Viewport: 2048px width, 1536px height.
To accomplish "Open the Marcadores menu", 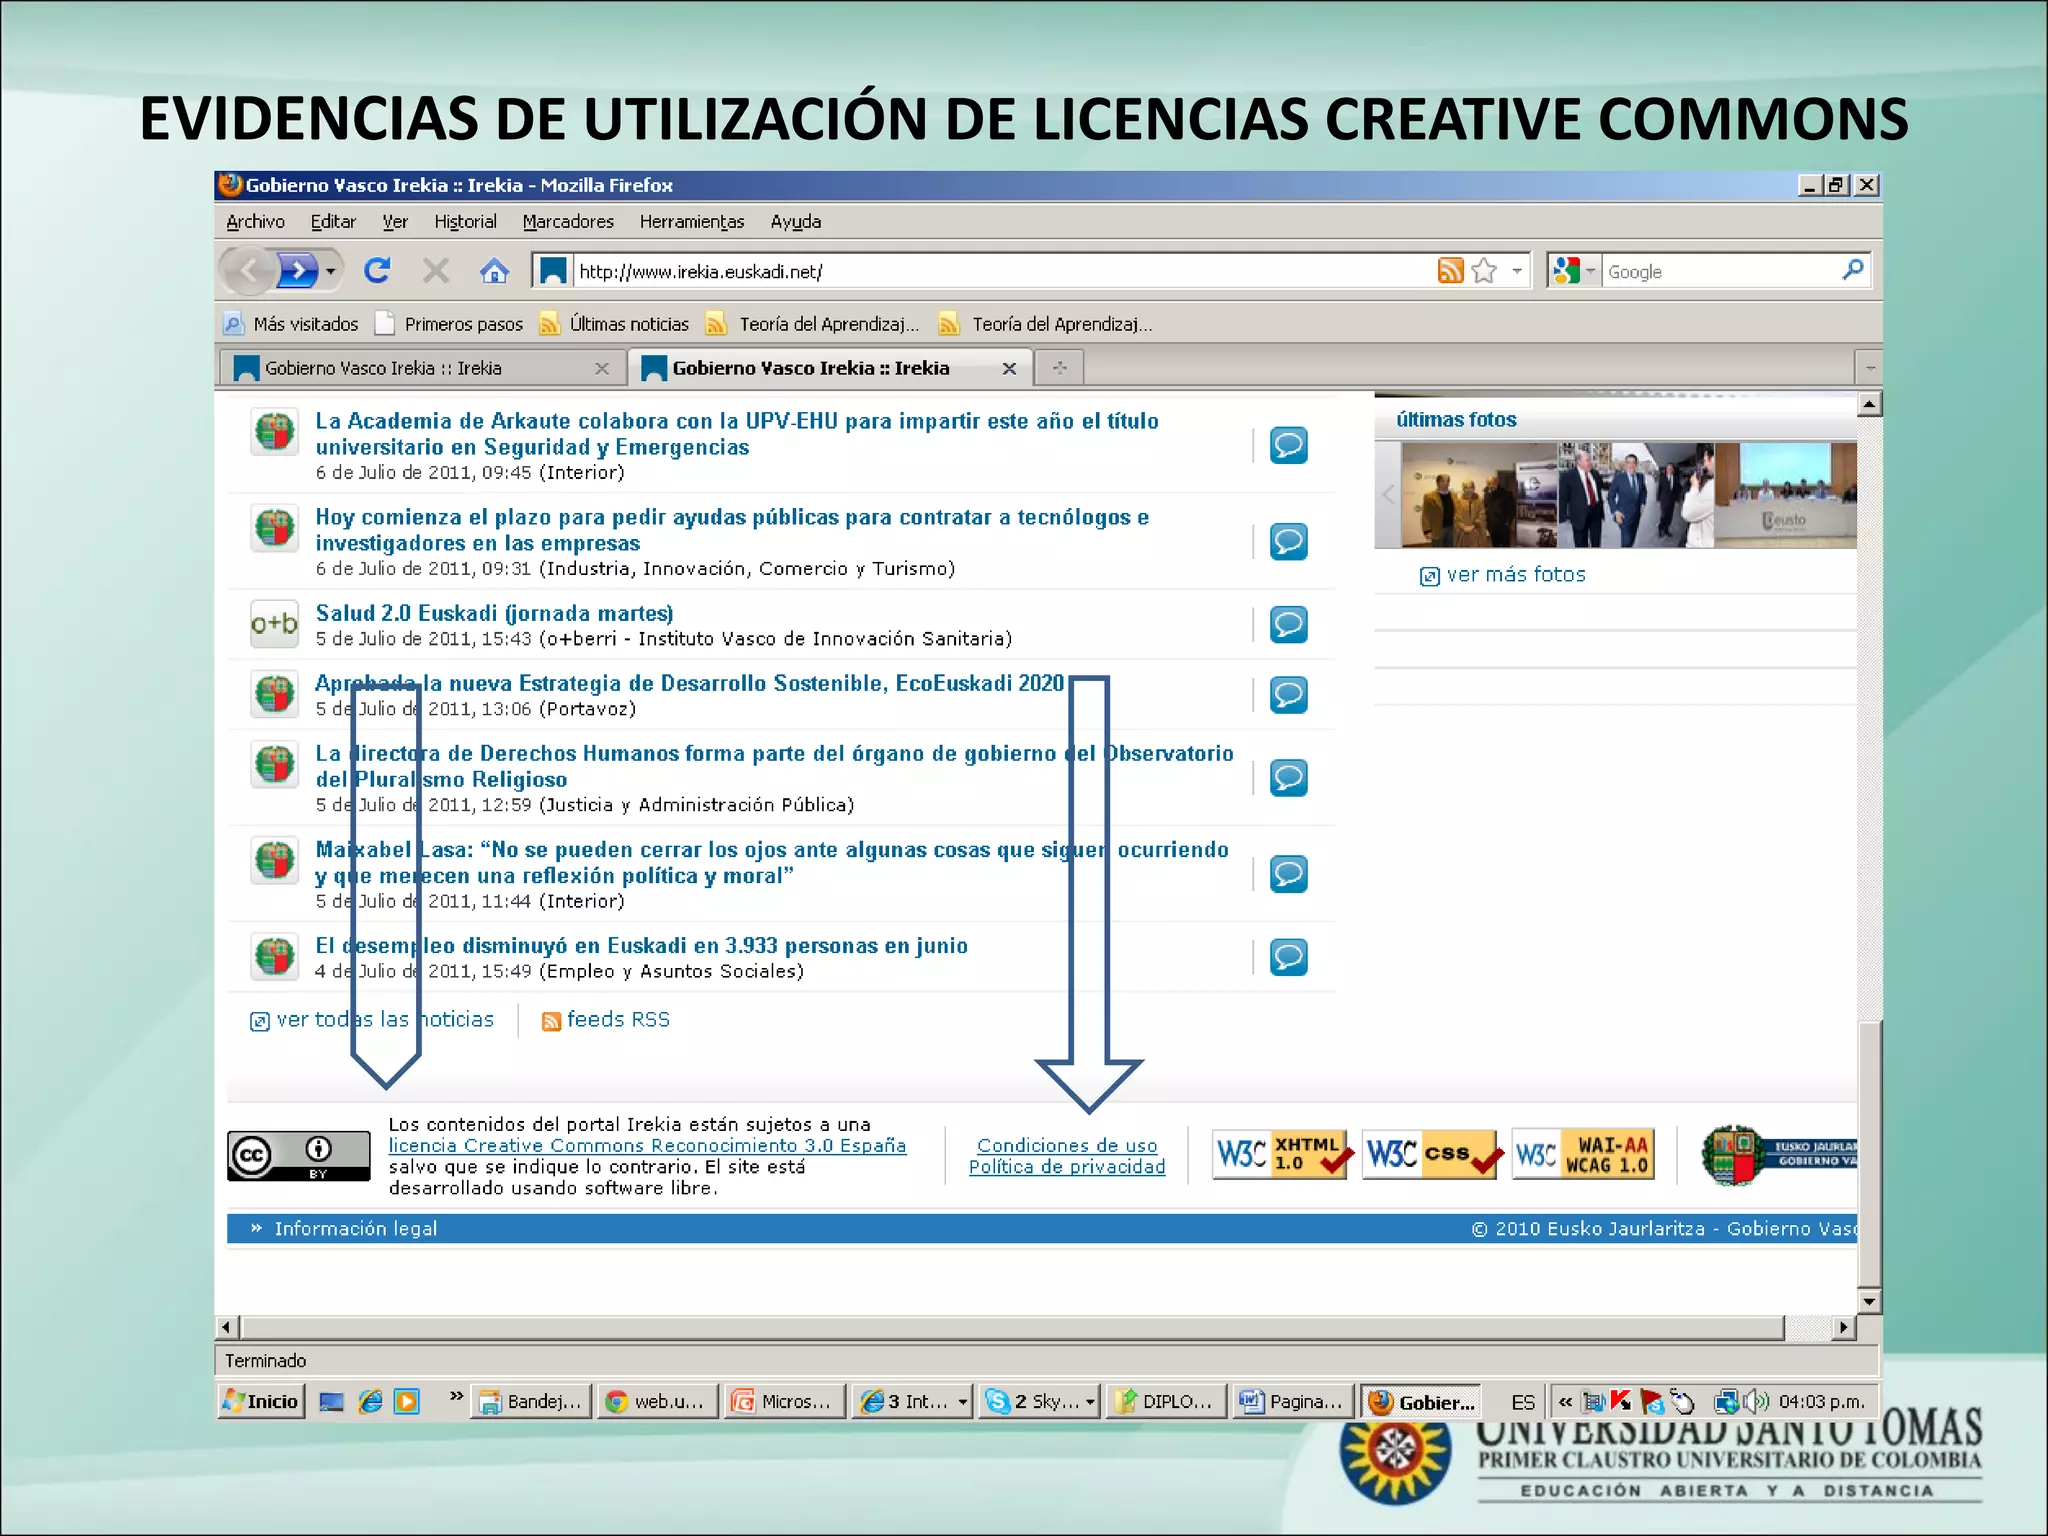I will (x=567, y=221).
